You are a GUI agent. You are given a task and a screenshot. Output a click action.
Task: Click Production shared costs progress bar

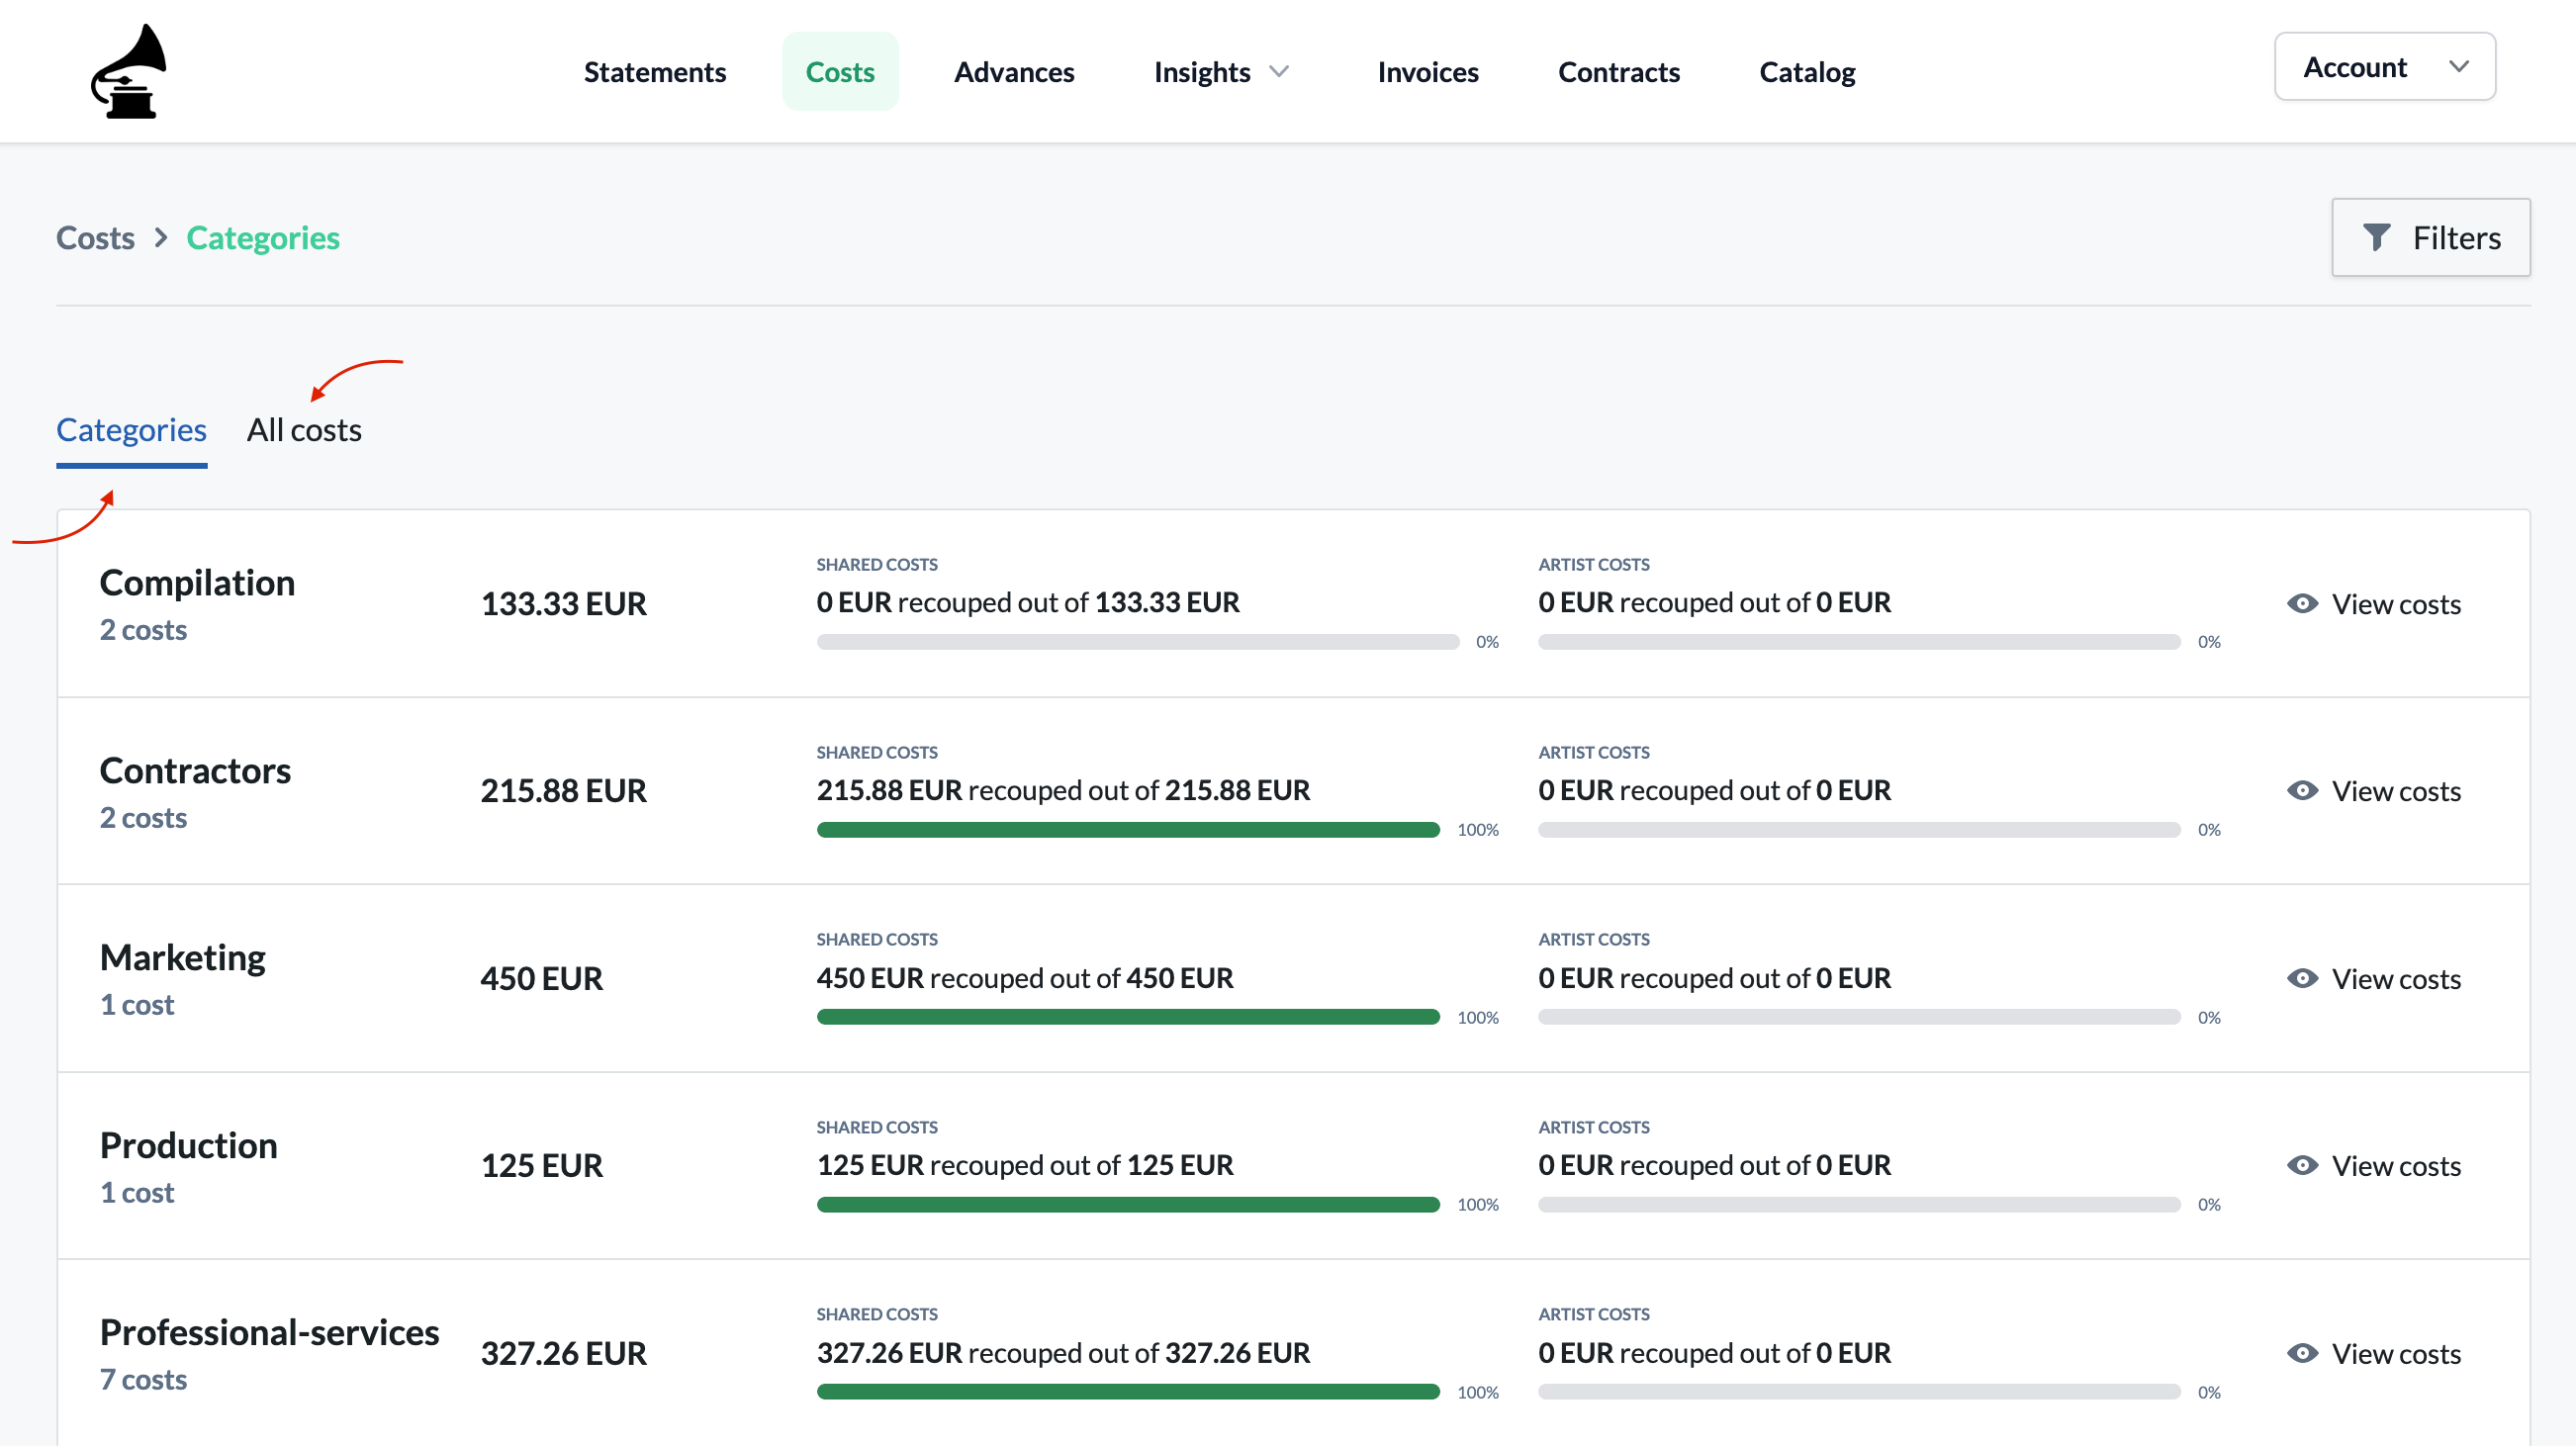pyautogui.click(x=1128, y=1205)
